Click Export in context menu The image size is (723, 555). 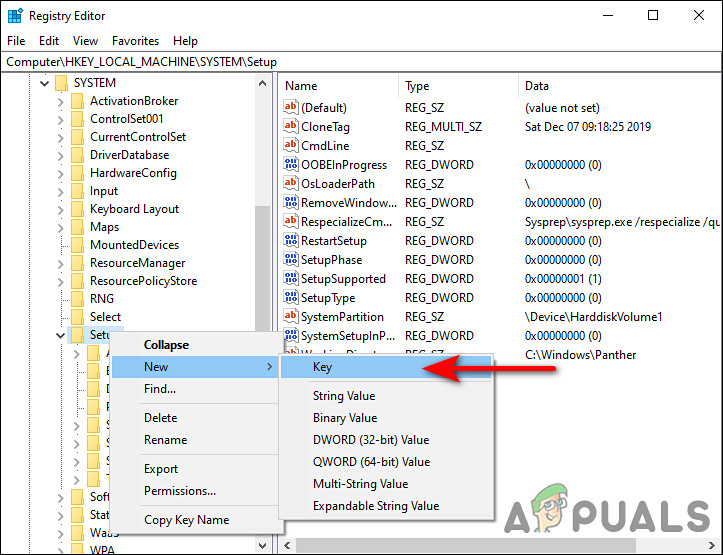coord(195,469)
